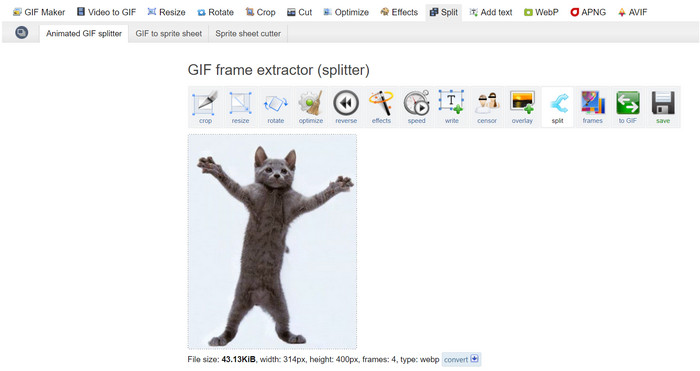
Task: Select the resize tool icon
Action: pyautogui.click(x=240, y=107)
